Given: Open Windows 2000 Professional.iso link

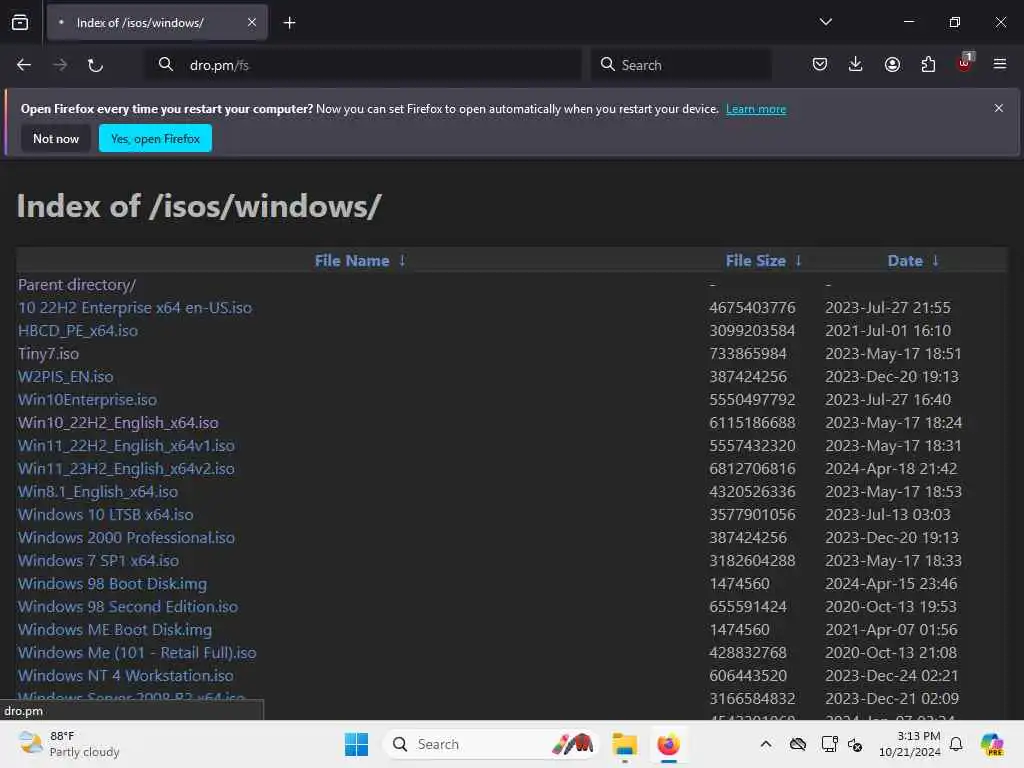Looking at the screenshot, I should (x=126, y=537).
